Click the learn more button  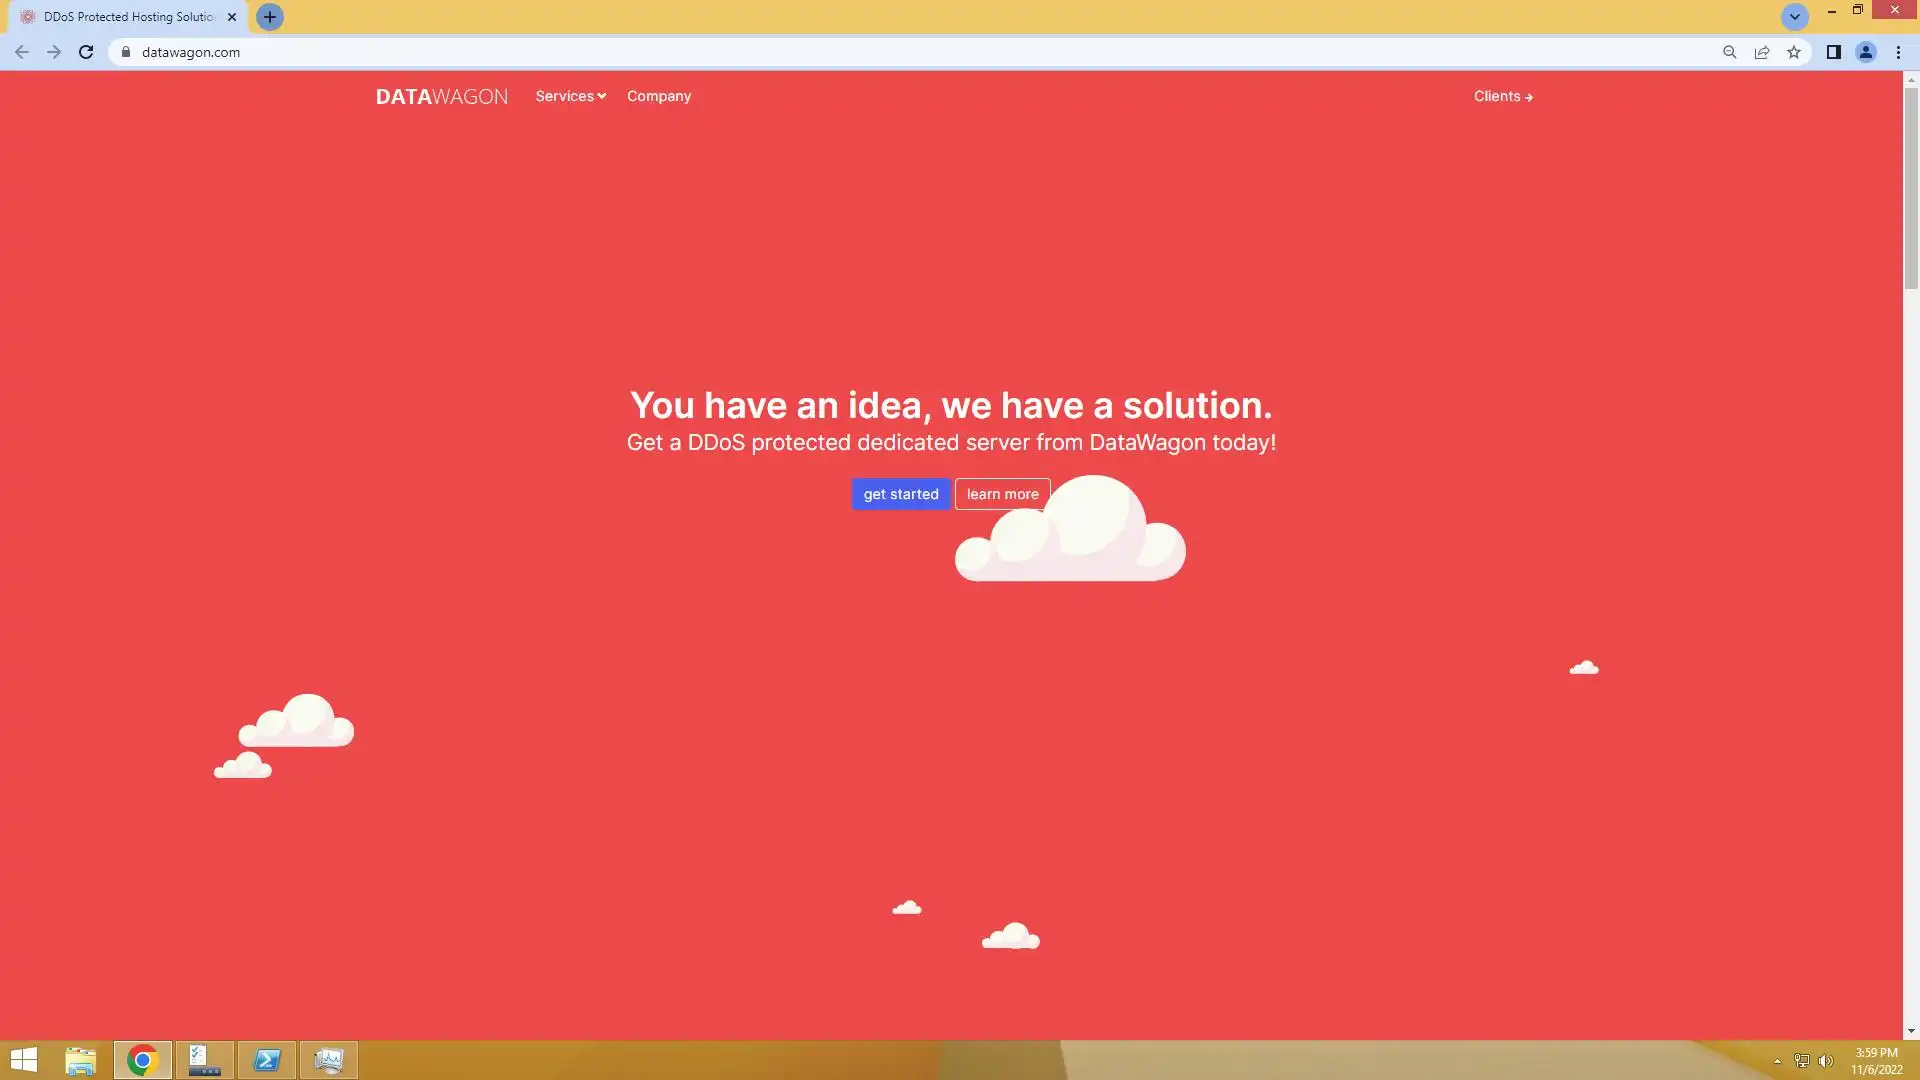1002,494
